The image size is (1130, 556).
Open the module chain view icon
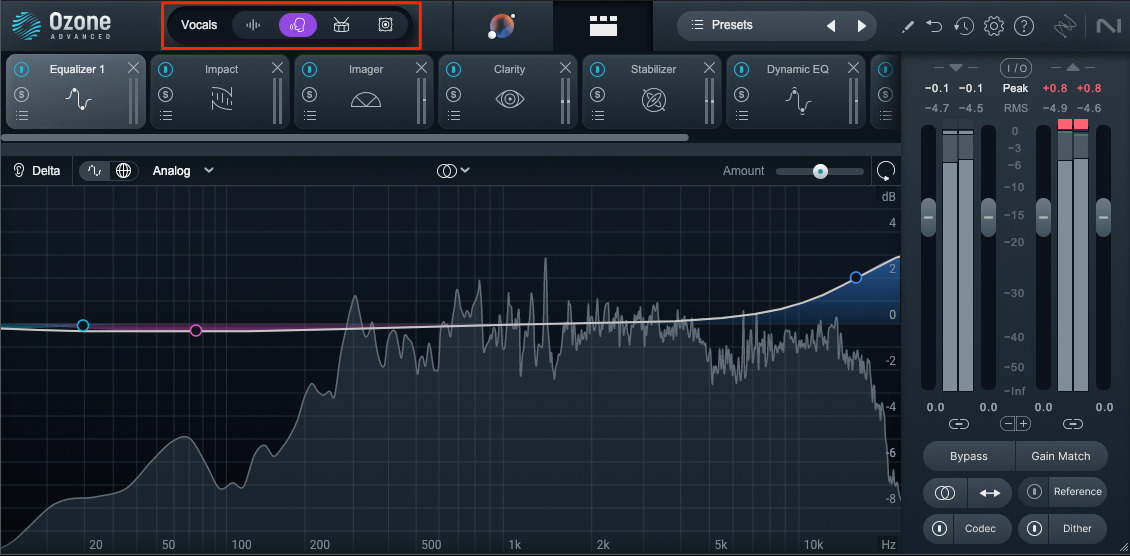[x=602, y=26]
